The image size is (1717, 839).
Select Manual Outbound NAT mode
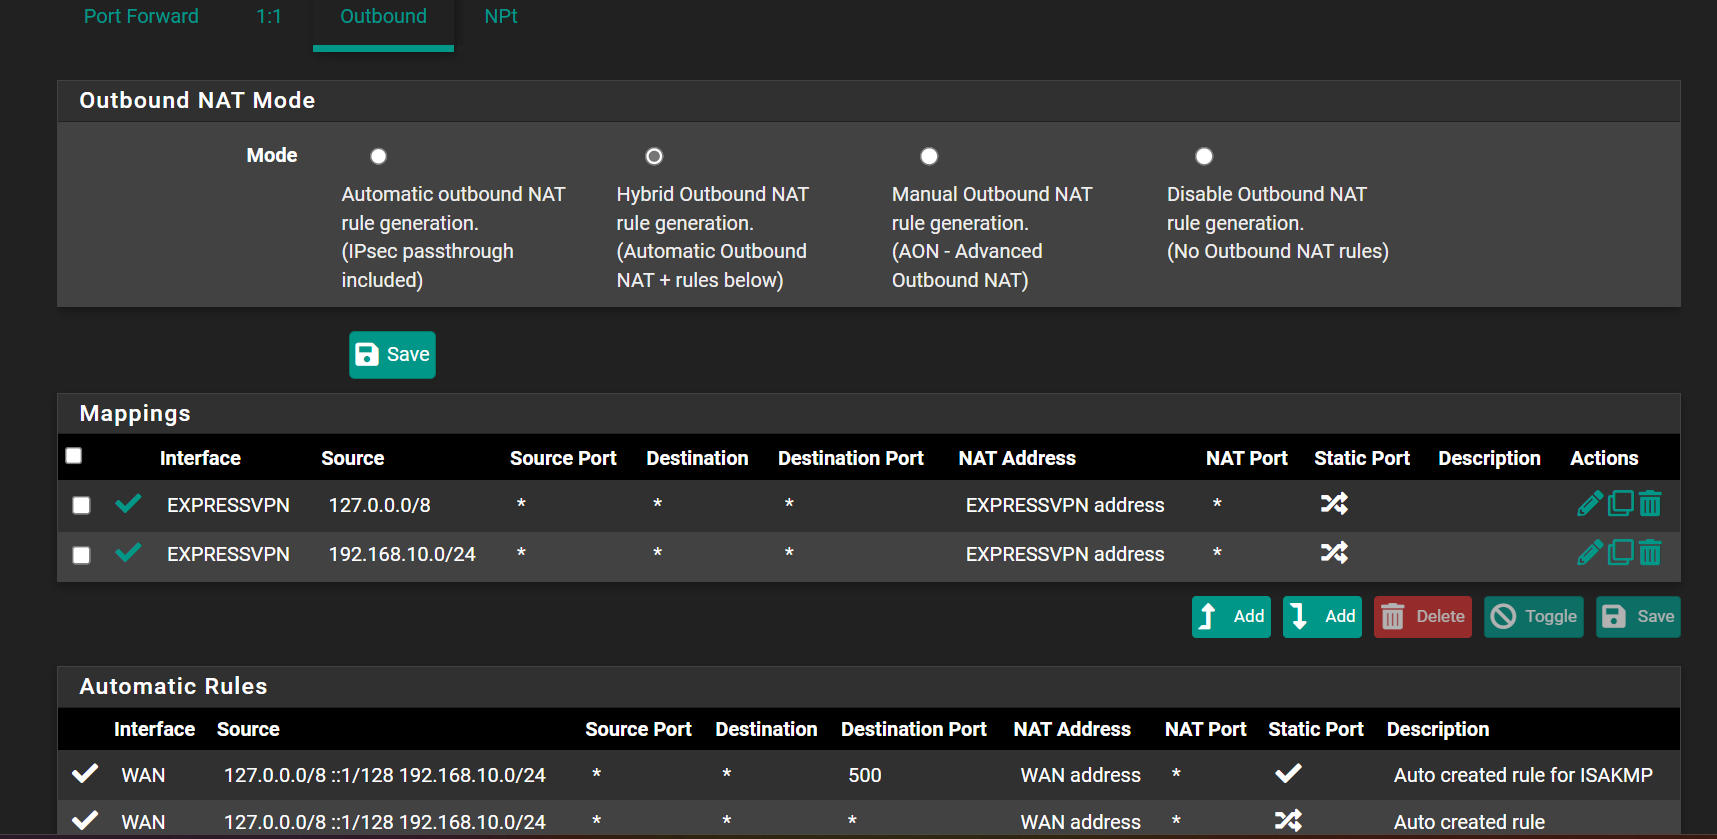[x=929, y=156]
